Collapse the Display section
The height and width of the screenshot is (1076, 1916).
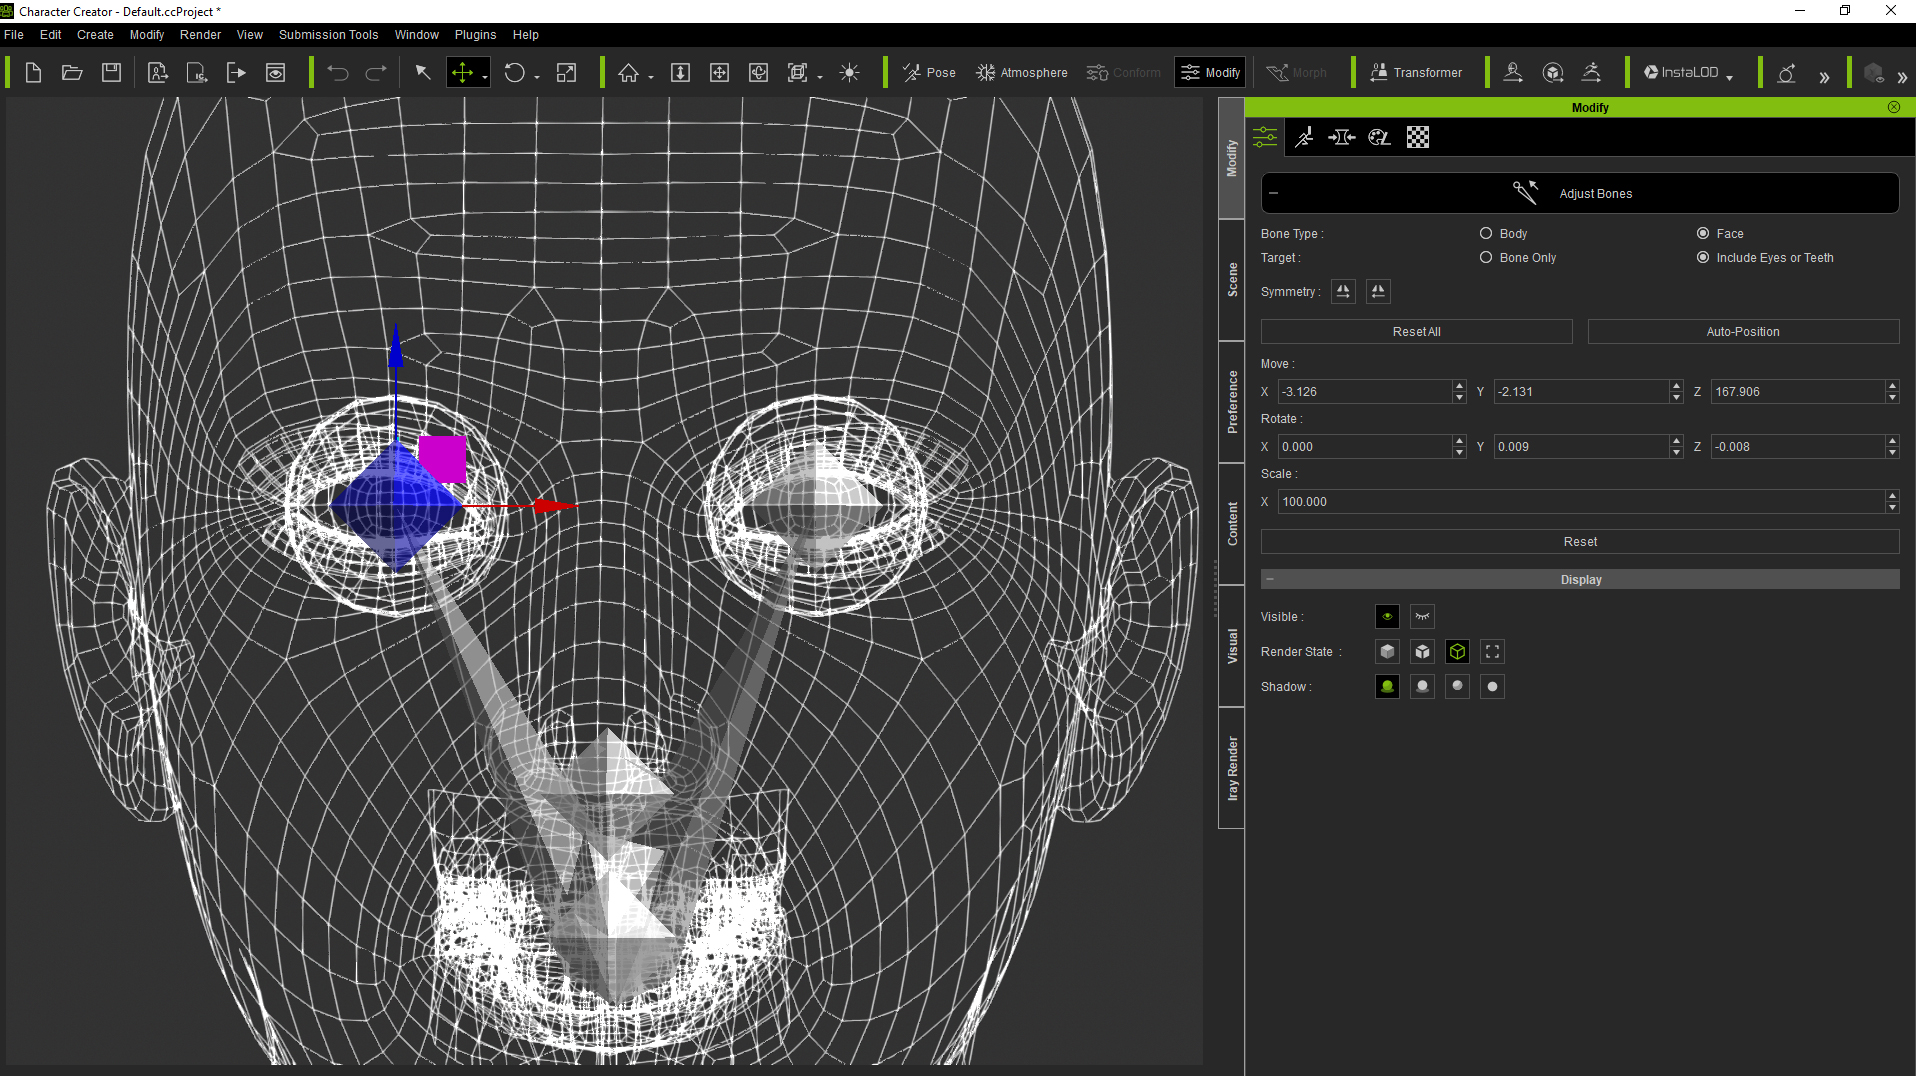pyautogui.click(x=1270, y=579)
